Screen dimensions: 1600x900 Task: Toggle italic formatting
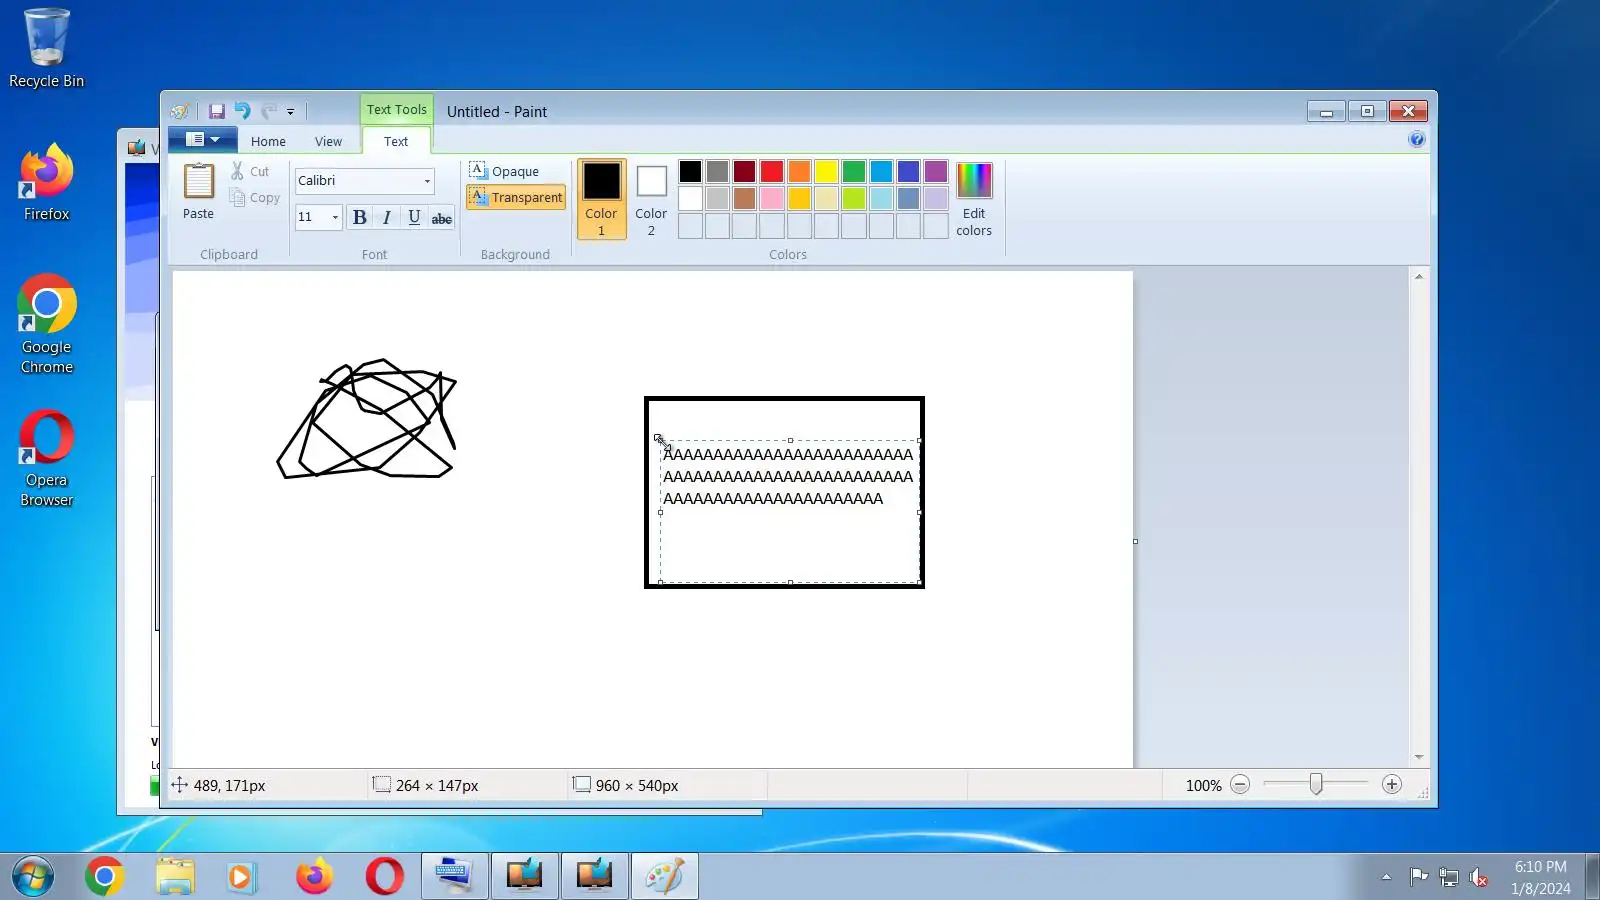click(x=387, y=218)
